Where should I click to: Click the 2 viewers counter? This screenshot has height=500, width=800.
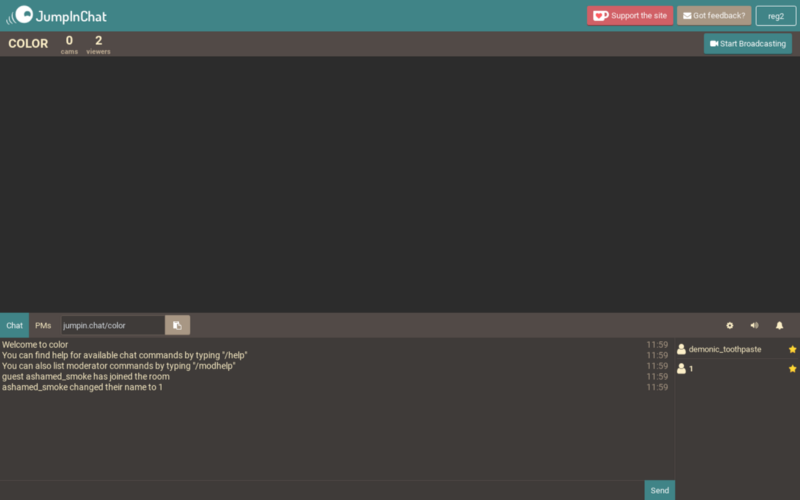[x=98, y=44]
